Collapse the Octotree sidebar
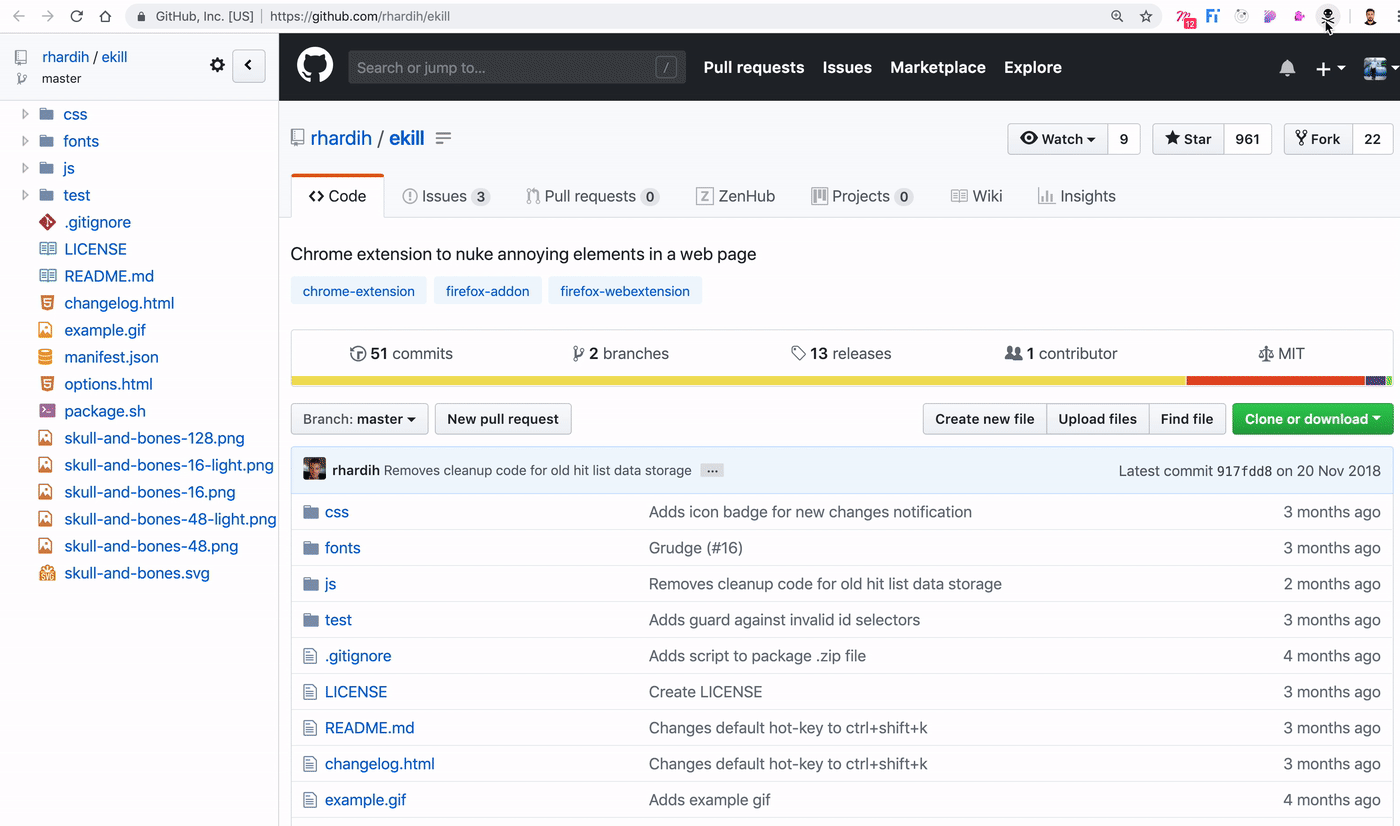Screen dimensions: 1400x826 click(x=249, y=65)
